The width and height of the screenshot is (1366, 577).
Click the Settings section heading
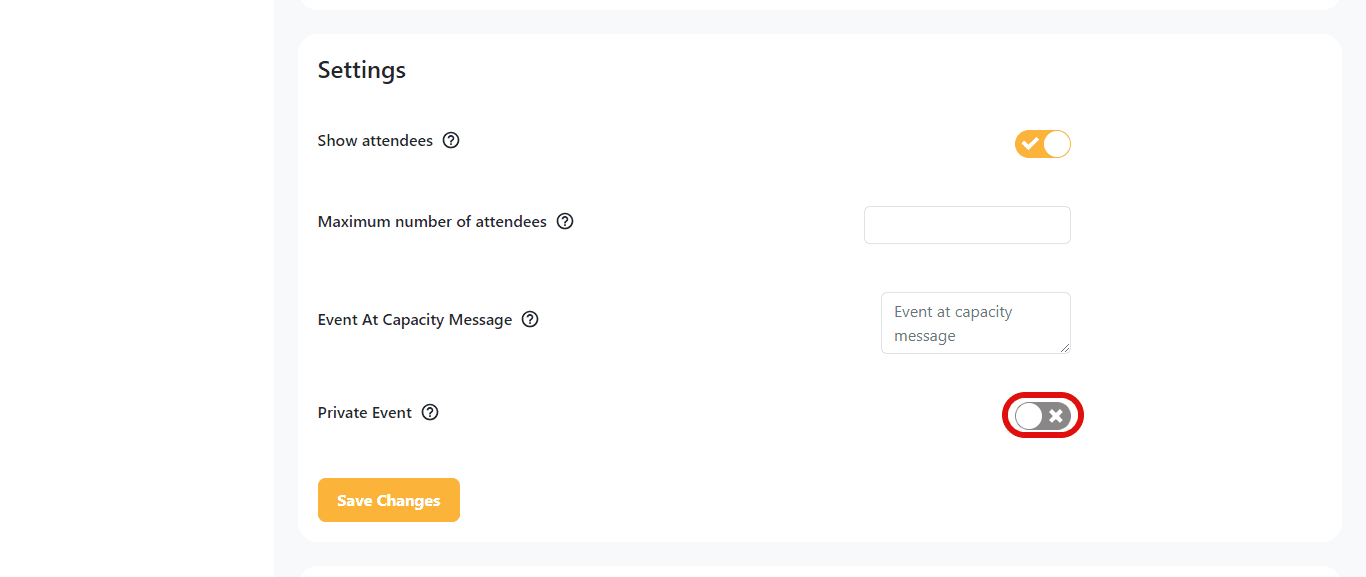pyautogui.click(x=362, y=70)
